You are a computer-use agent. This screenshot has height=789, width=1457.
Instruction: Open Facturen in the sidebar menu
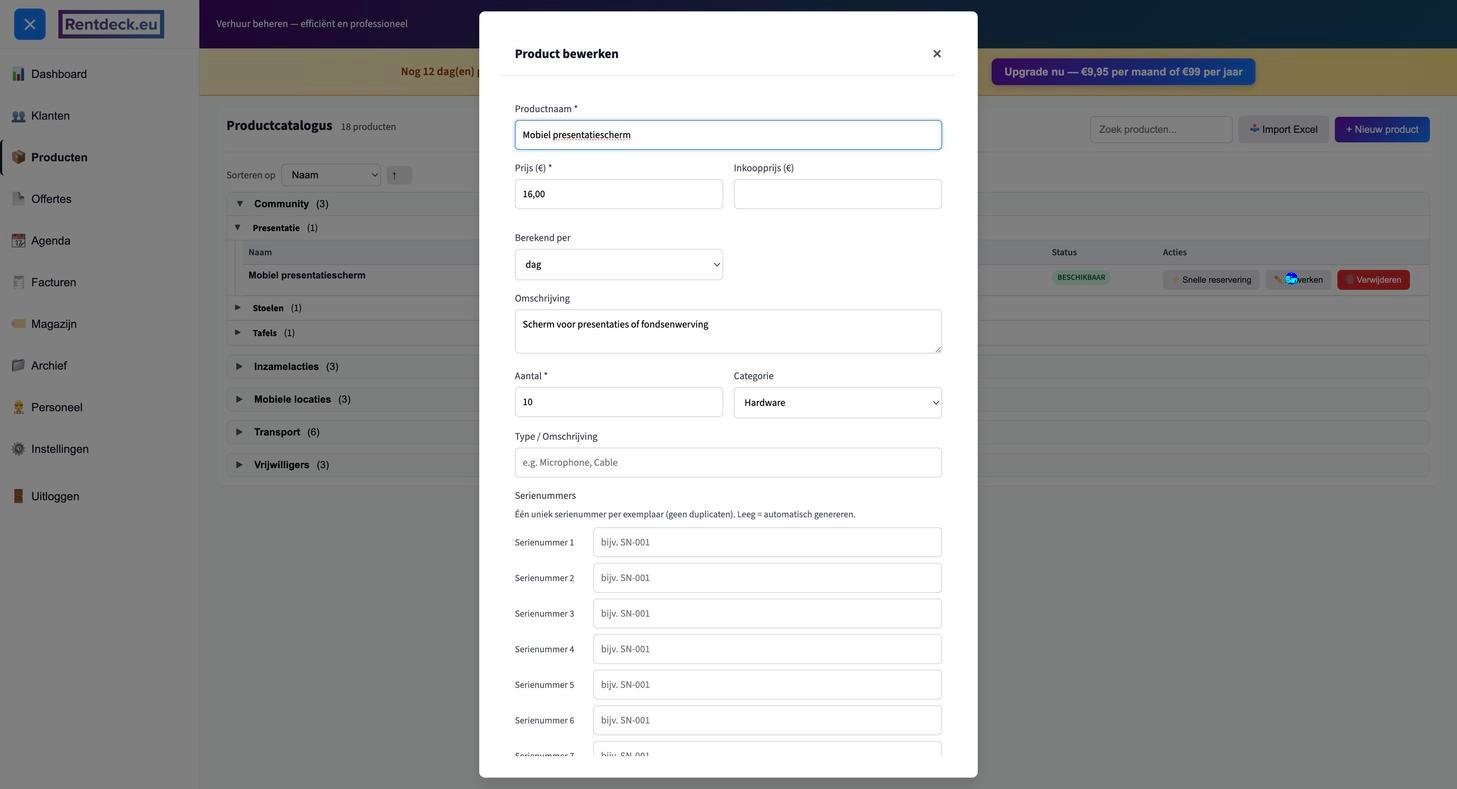(53, 283)
